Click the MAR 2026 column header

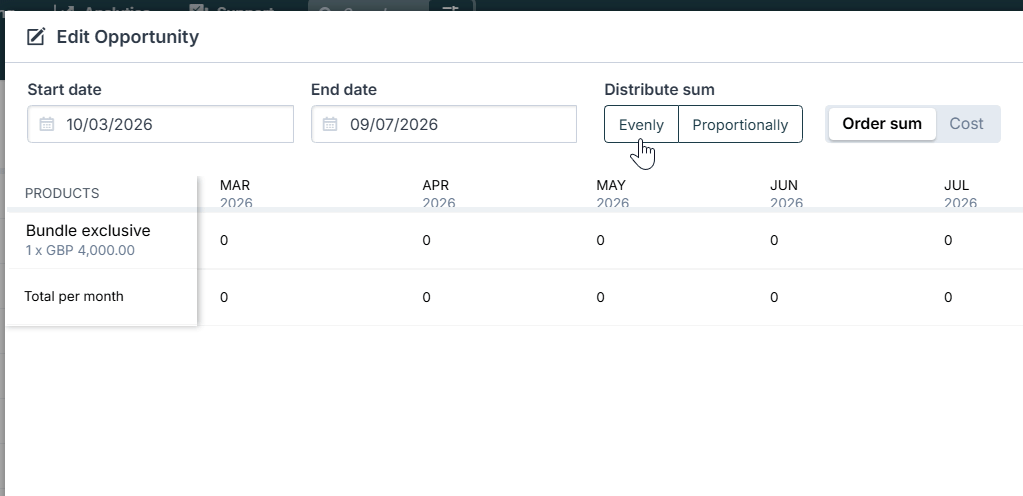[236, 193]
